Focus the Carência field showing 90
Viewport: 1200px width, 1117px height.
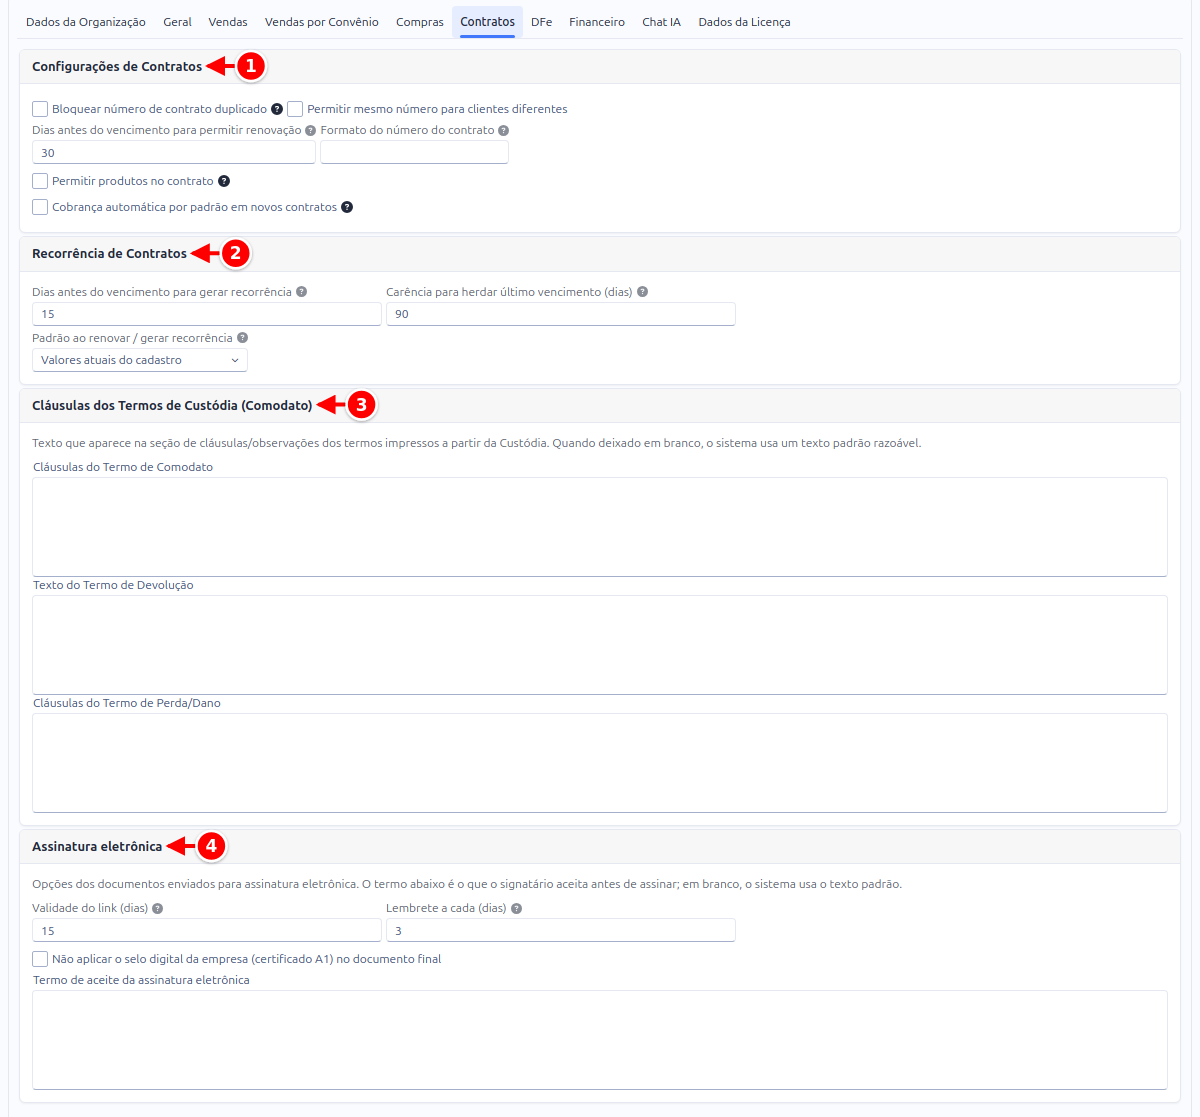561,314
